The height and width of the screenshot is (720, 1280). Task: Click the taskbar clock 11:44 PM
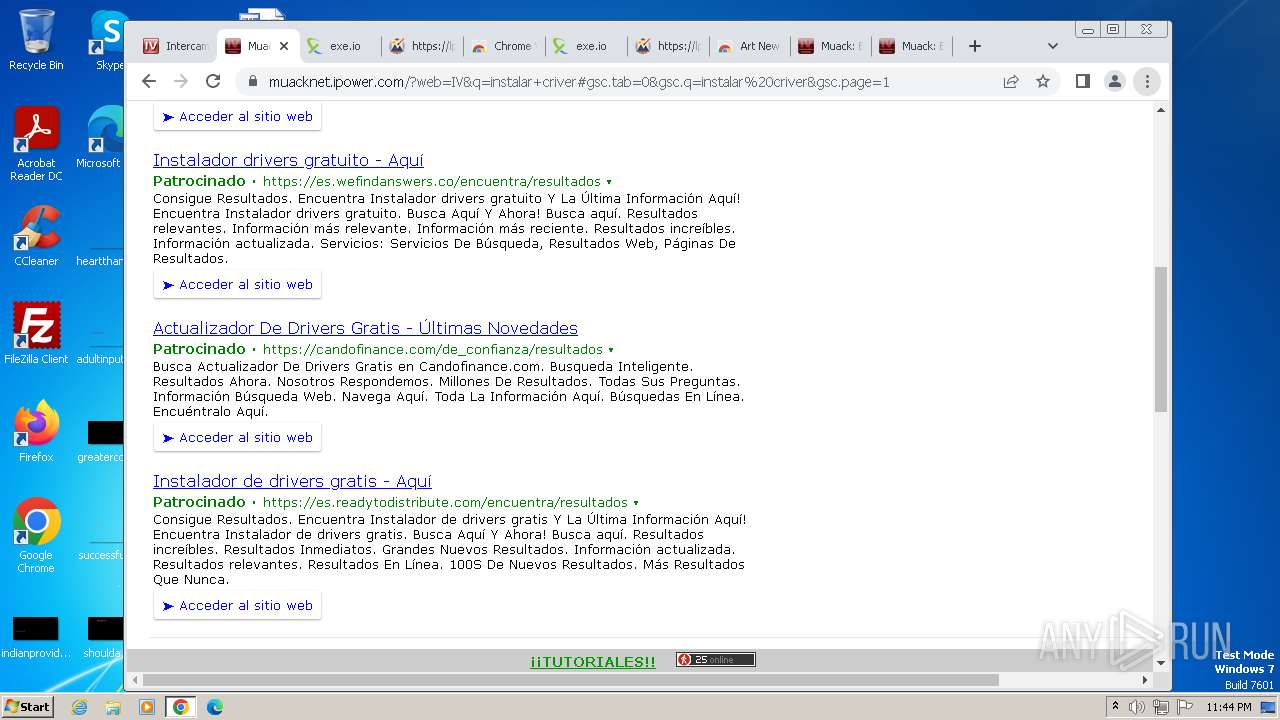pyautogui.click(x=1229, y=707)
